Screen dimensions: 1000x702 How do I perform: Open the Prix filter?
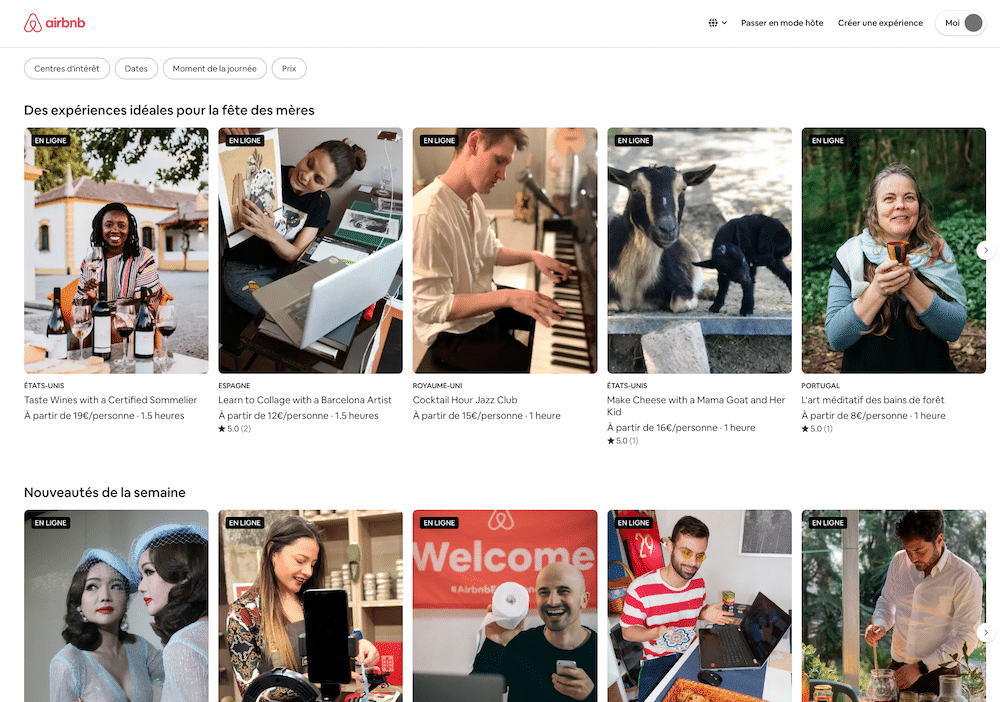coord(289,69)
